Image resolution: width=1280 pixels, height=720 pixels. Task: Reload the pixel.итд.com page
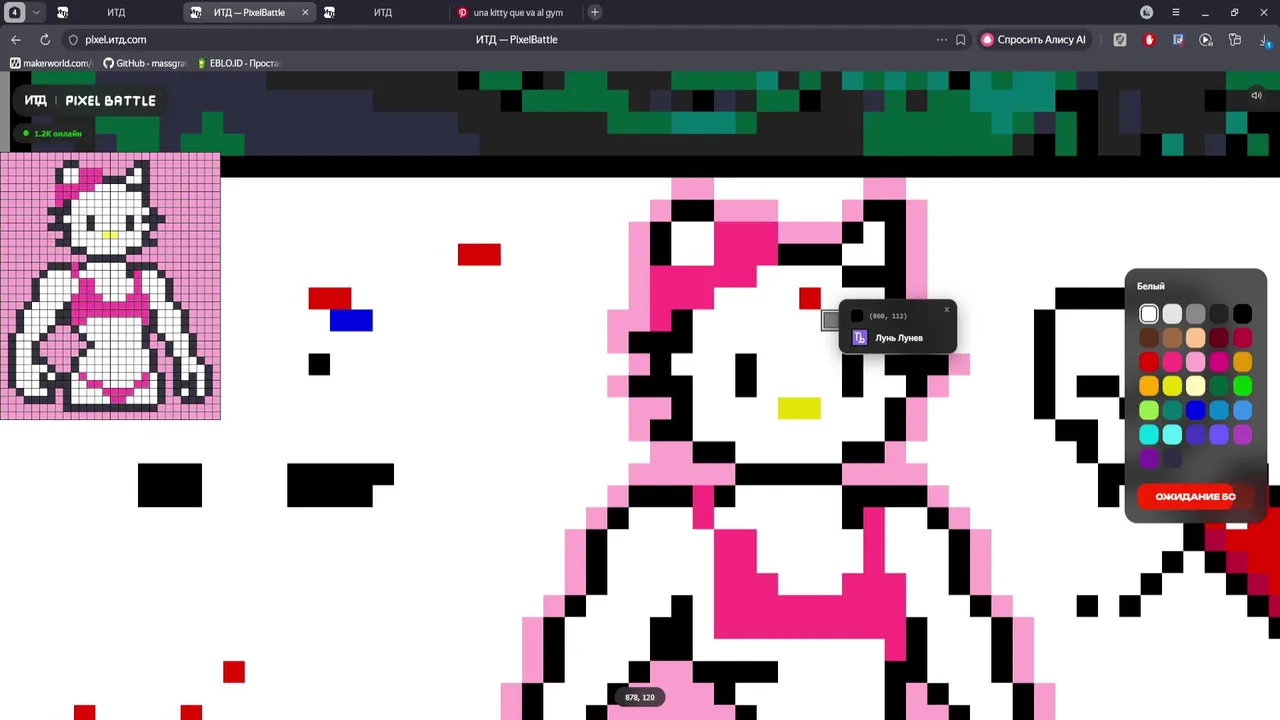pos(45,40)
